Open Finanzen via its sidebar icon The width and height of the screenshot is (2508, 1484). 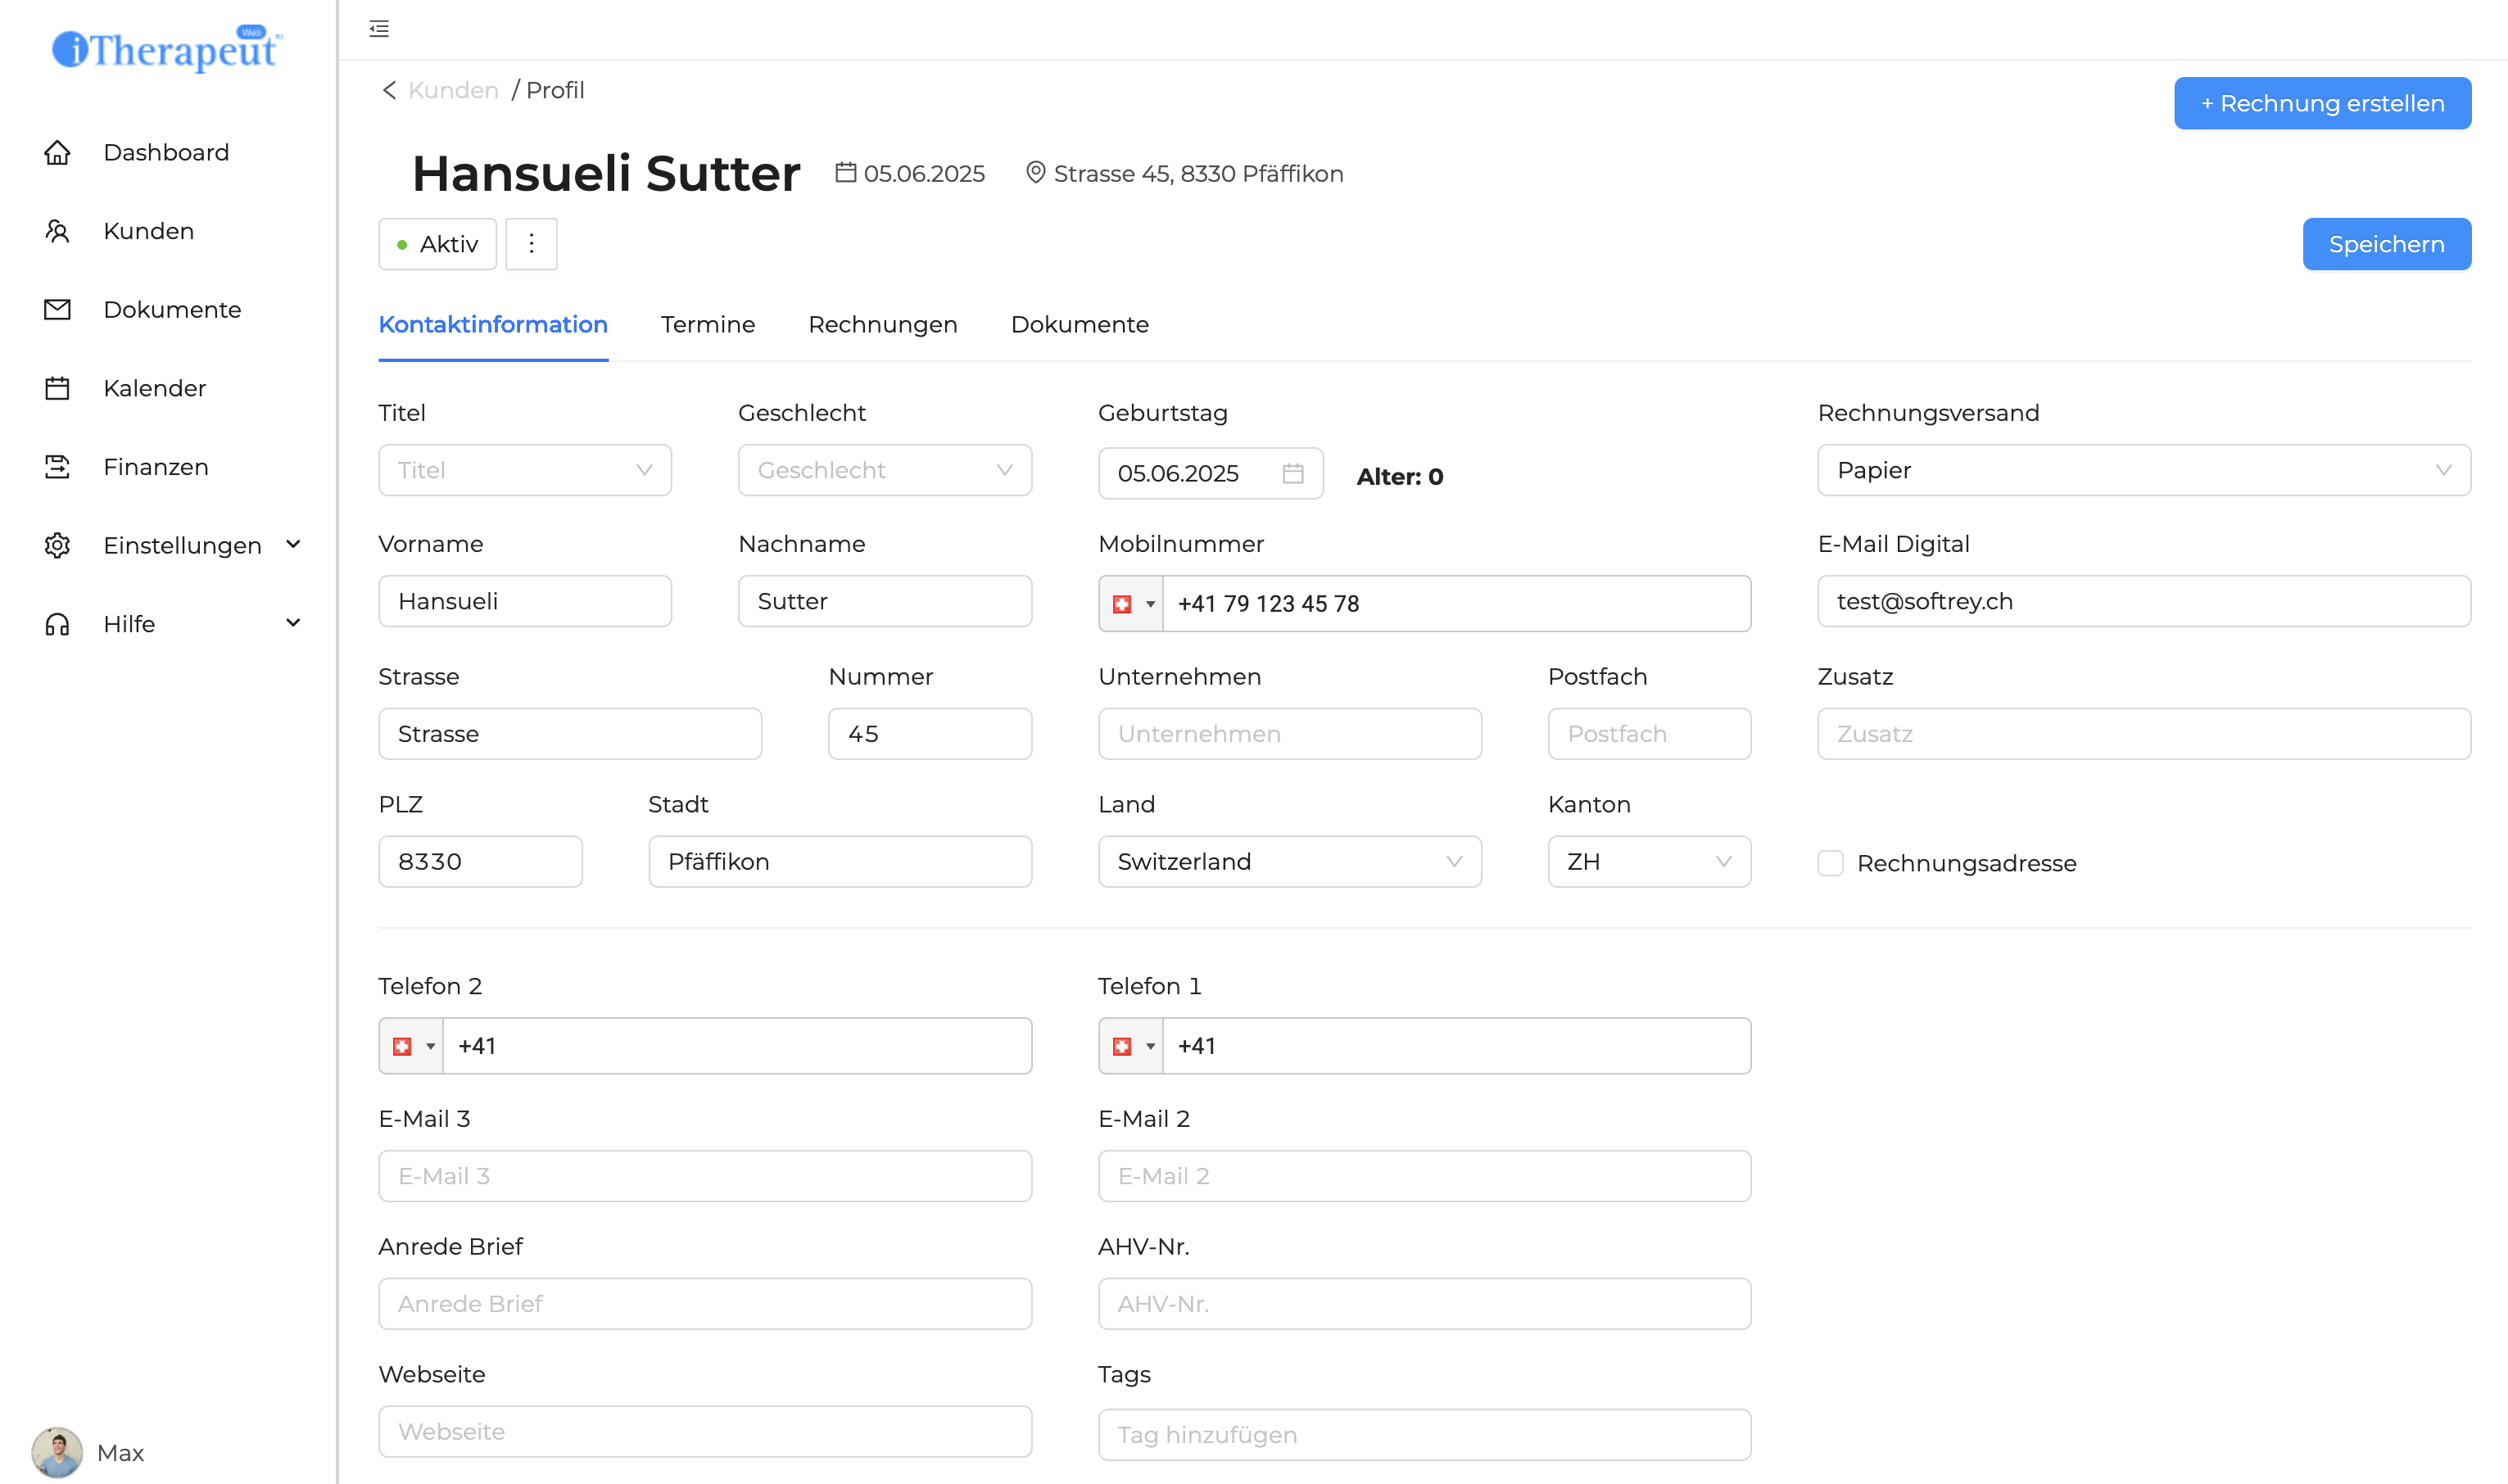[x=57, y=467]
